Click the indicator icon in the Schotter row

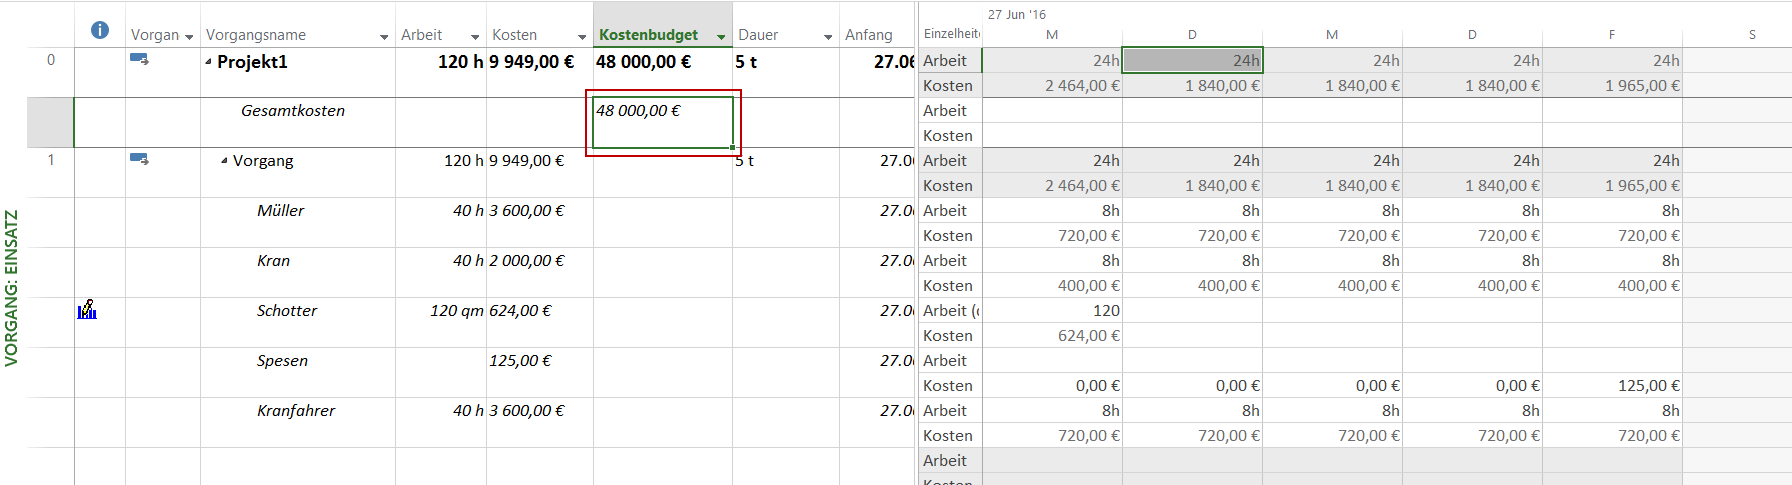click(x=88, y=310)
